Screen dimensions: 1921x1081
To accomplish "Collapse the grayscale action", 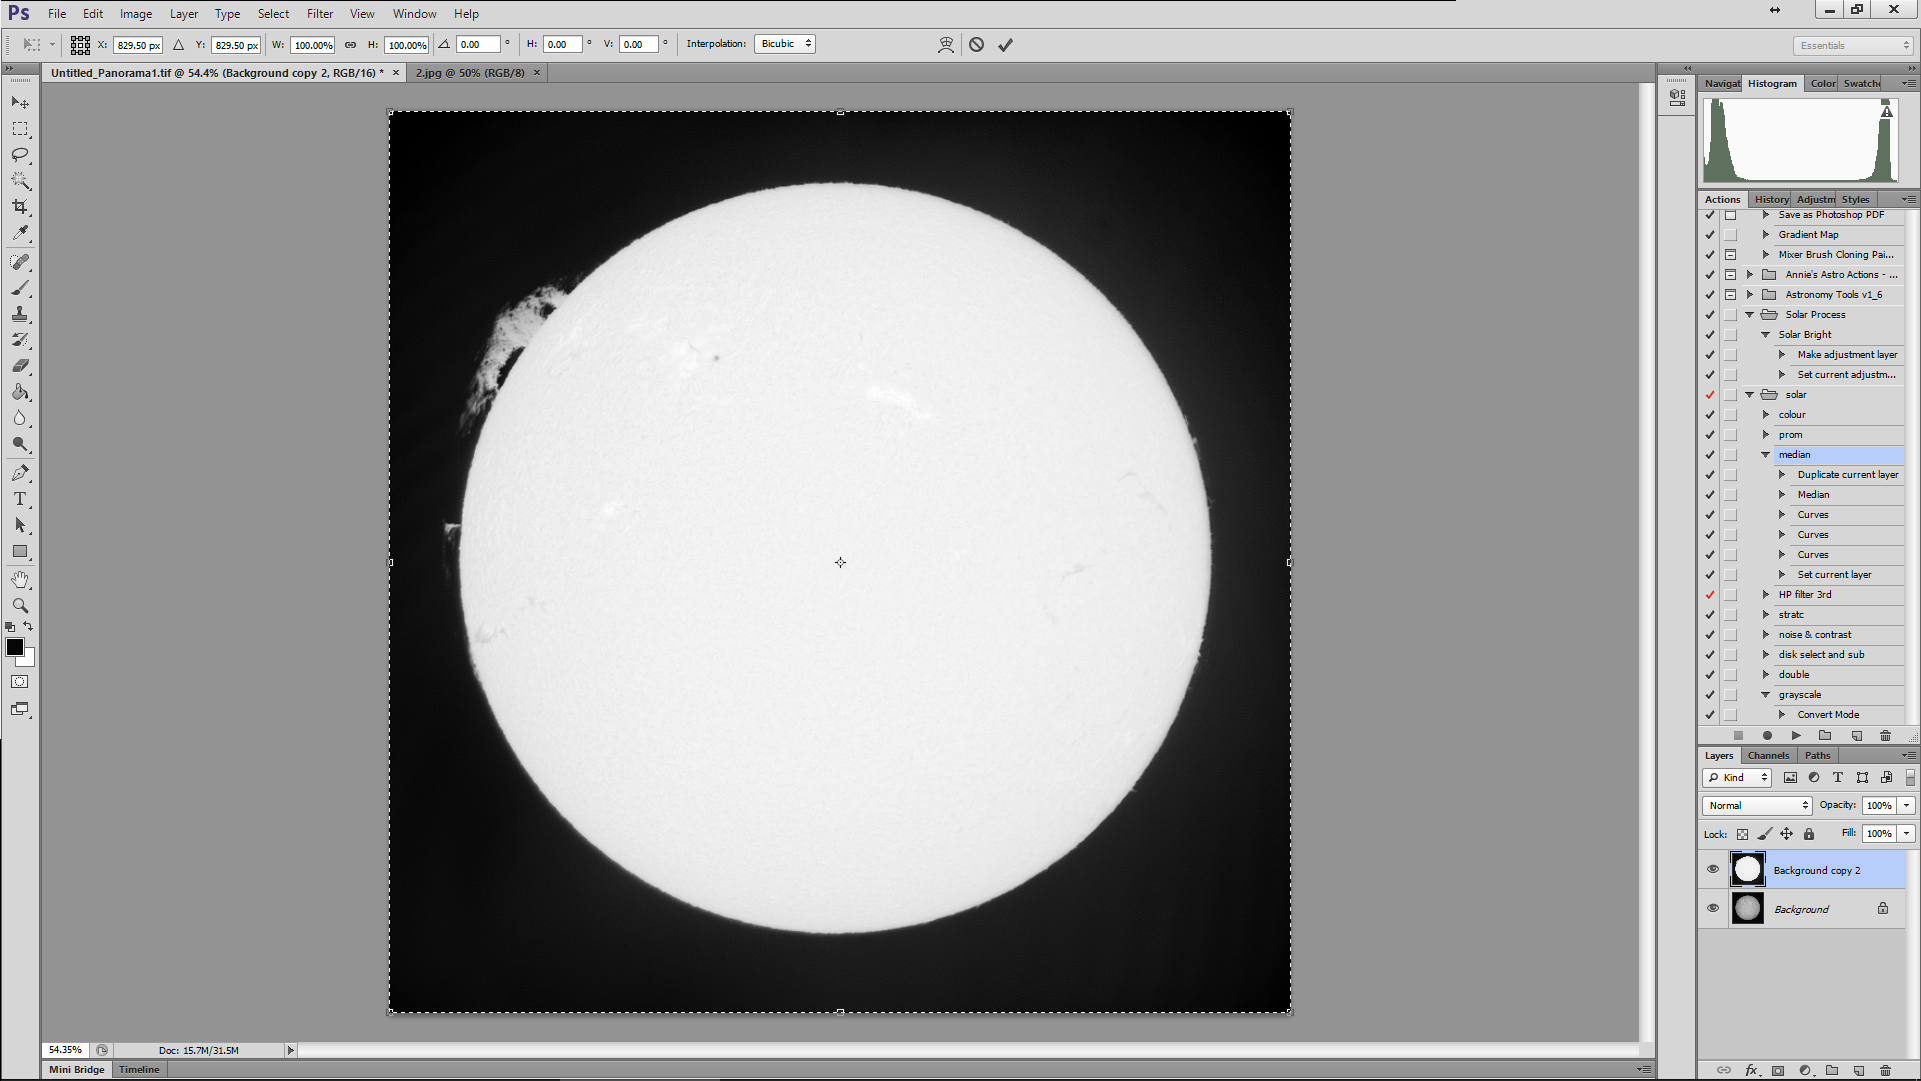I will (1766, 695).
